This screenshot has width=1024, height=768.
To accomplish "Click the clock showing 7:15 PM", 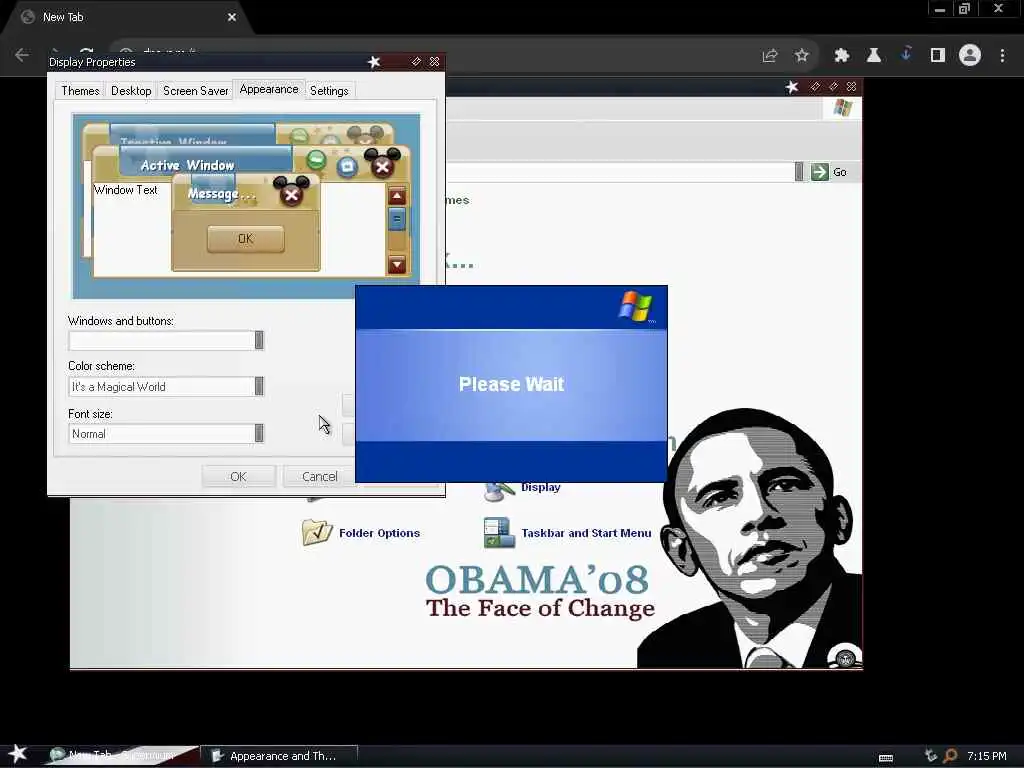I will point(986,756).
